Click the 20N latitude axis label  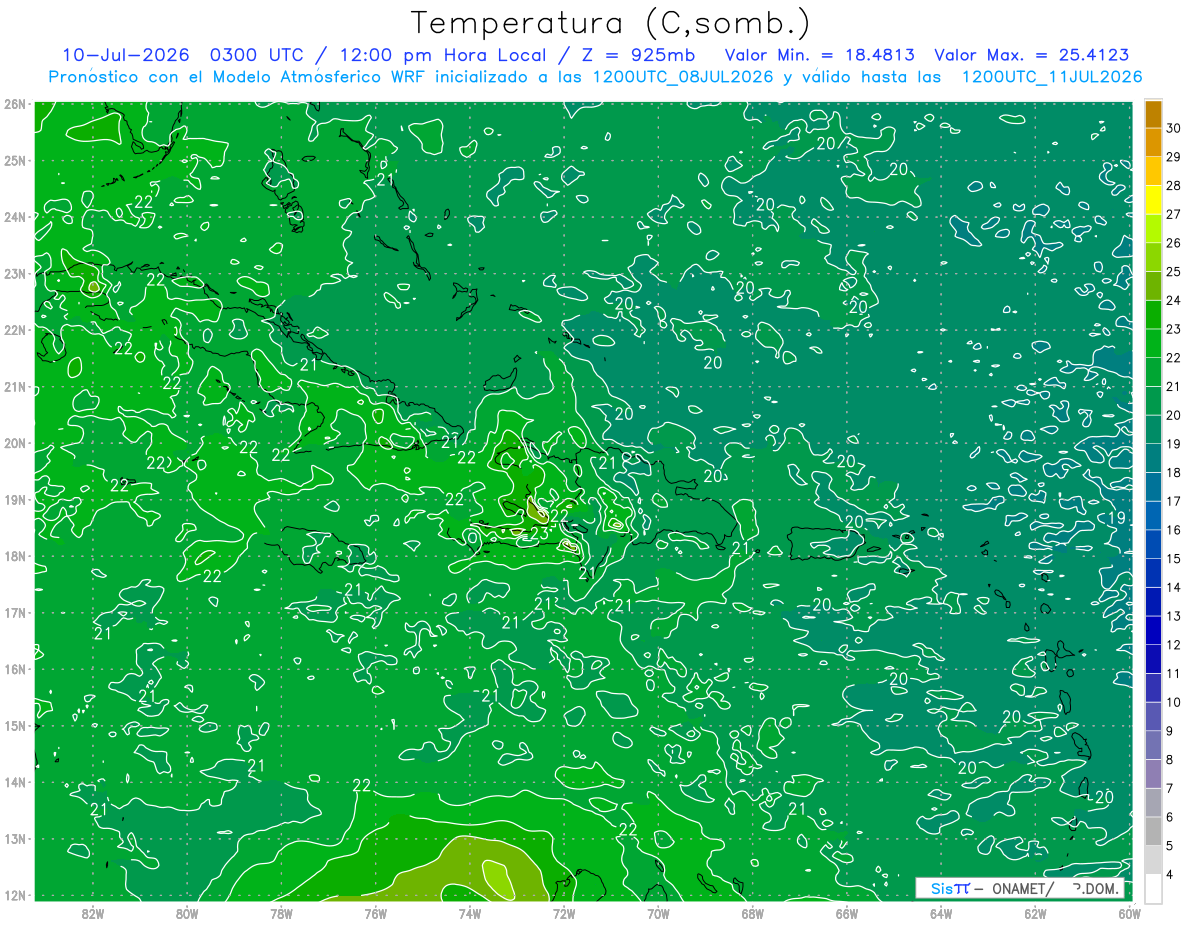coord(14,442)
